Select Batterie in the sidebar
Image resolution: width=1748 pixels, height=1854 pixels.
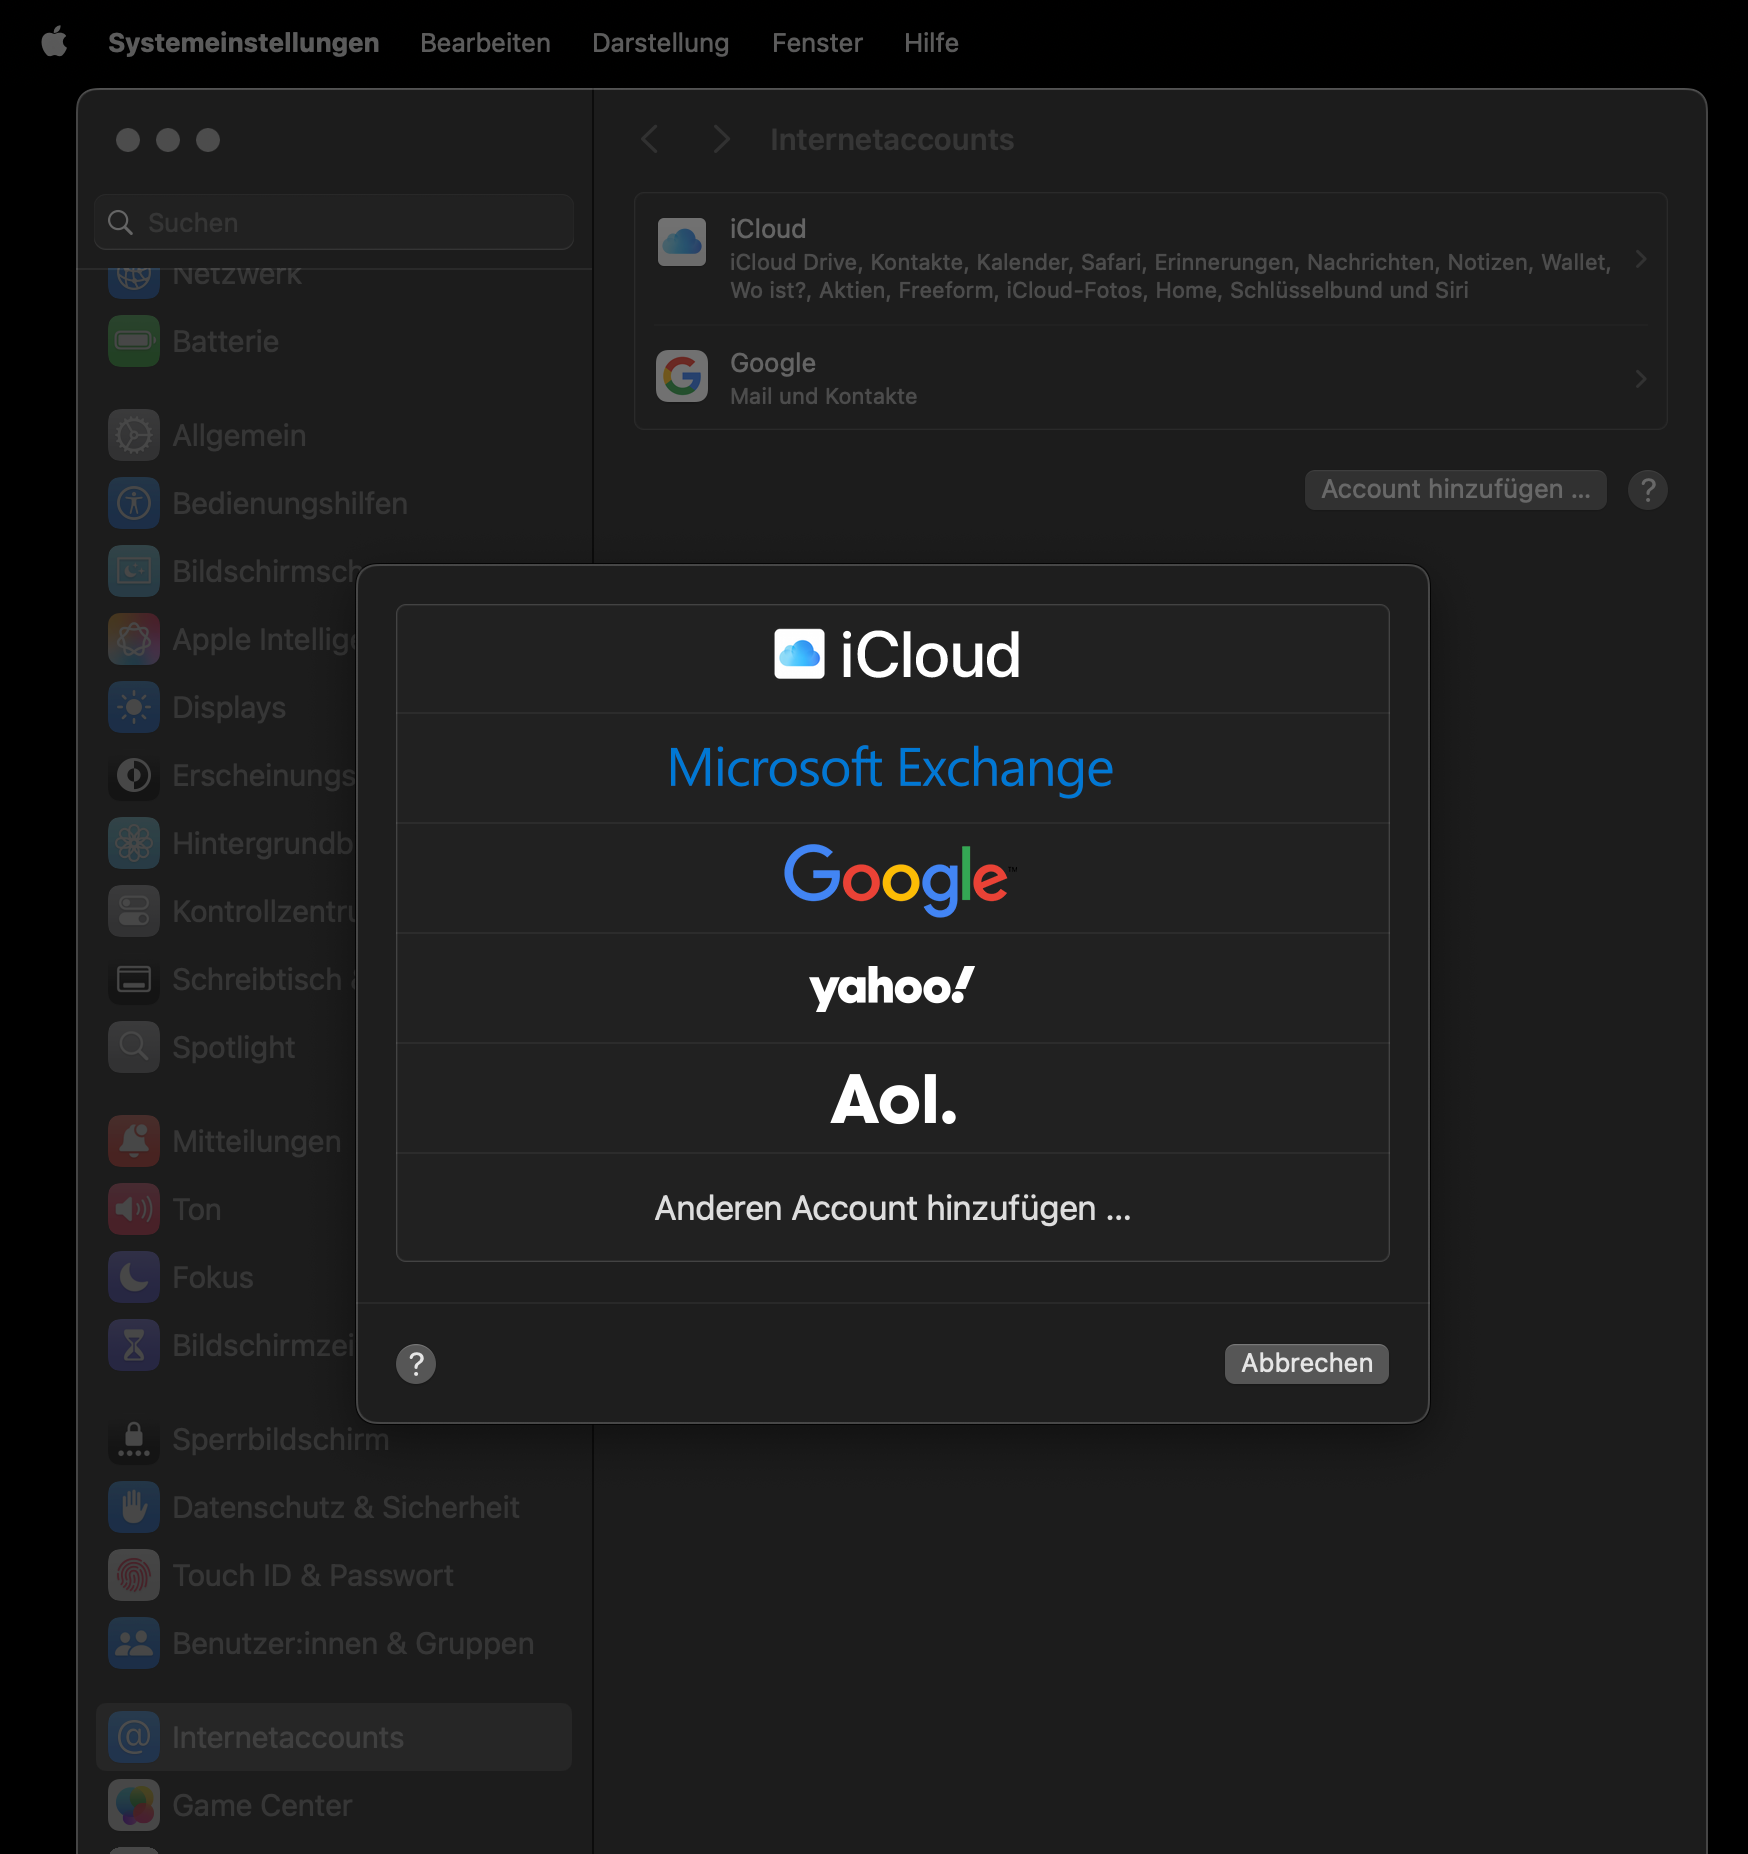pos(334,341)
